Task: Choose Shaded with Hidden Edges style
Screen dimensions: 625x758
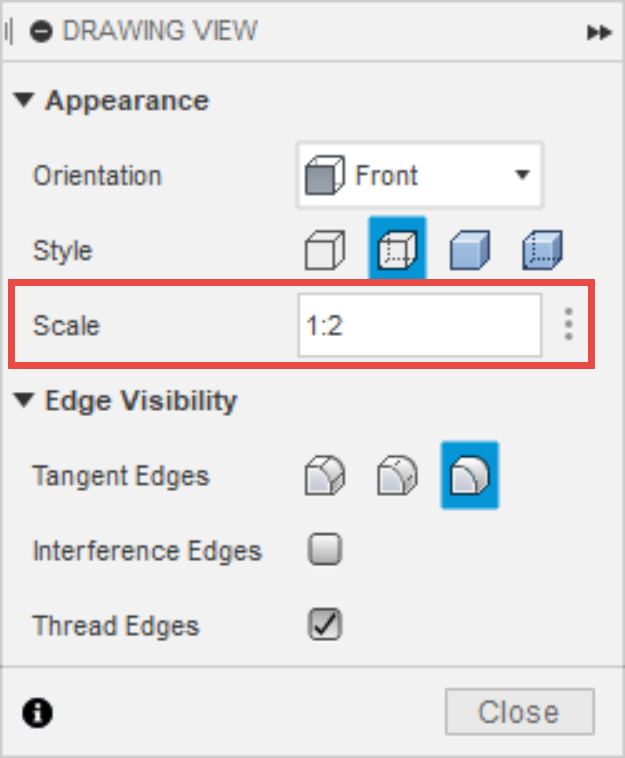Action: click(543, 249)
